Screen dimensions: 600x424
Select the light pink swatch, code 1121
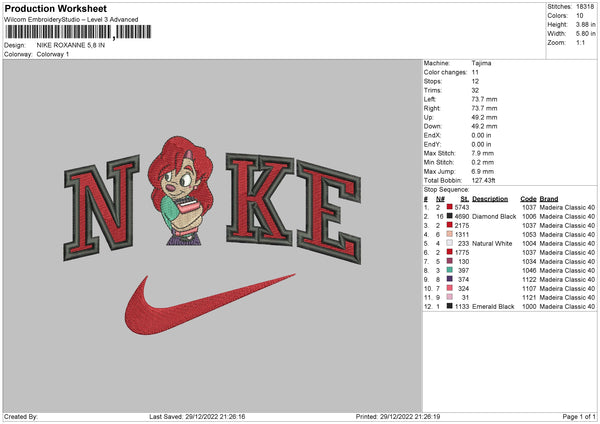tap(450, 297)
